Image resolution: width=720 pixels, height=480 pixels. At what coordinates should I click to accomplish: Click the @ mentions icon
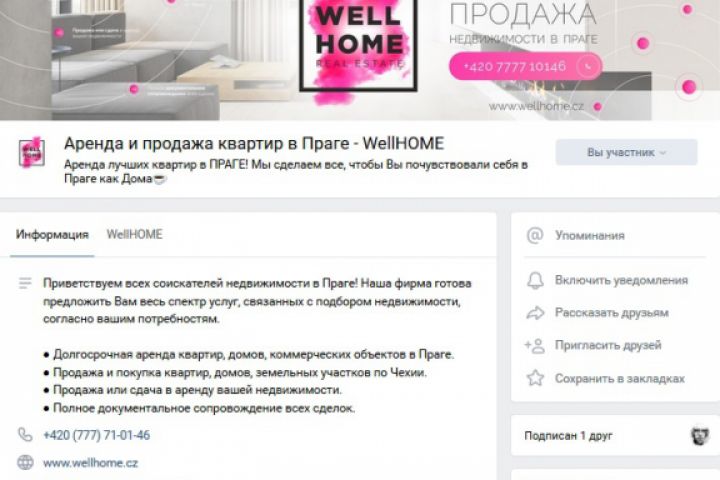[535, 236]
